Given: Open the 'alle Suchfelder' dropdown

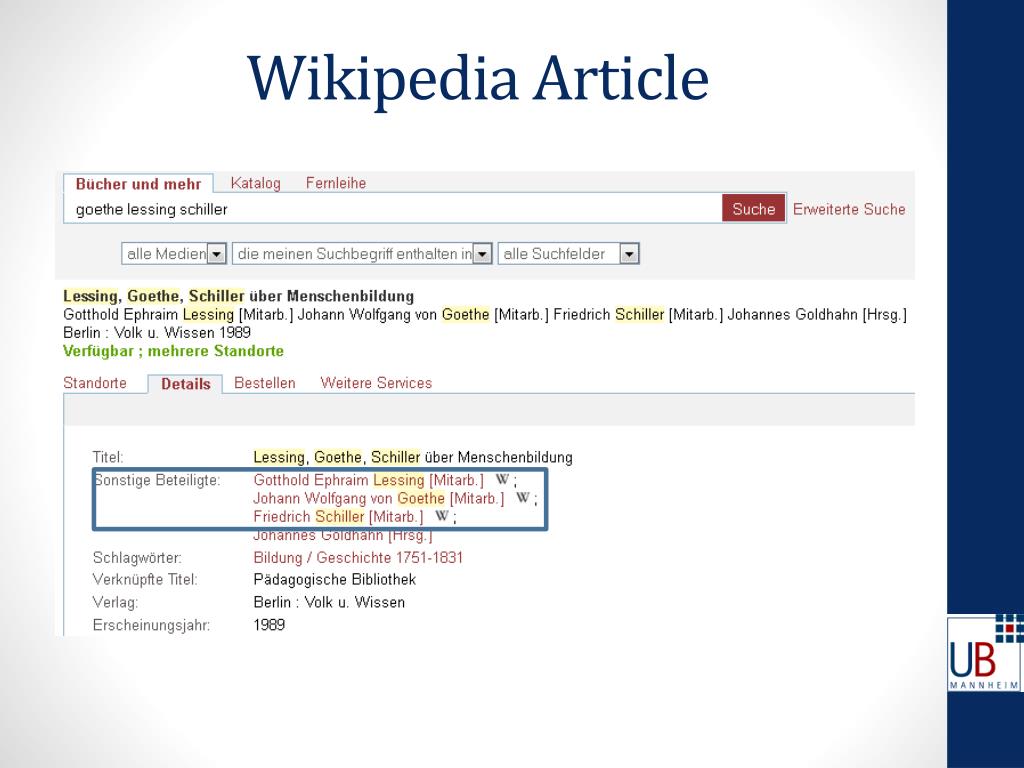Looking at the screenshot, I should click(x=568, y=253).
